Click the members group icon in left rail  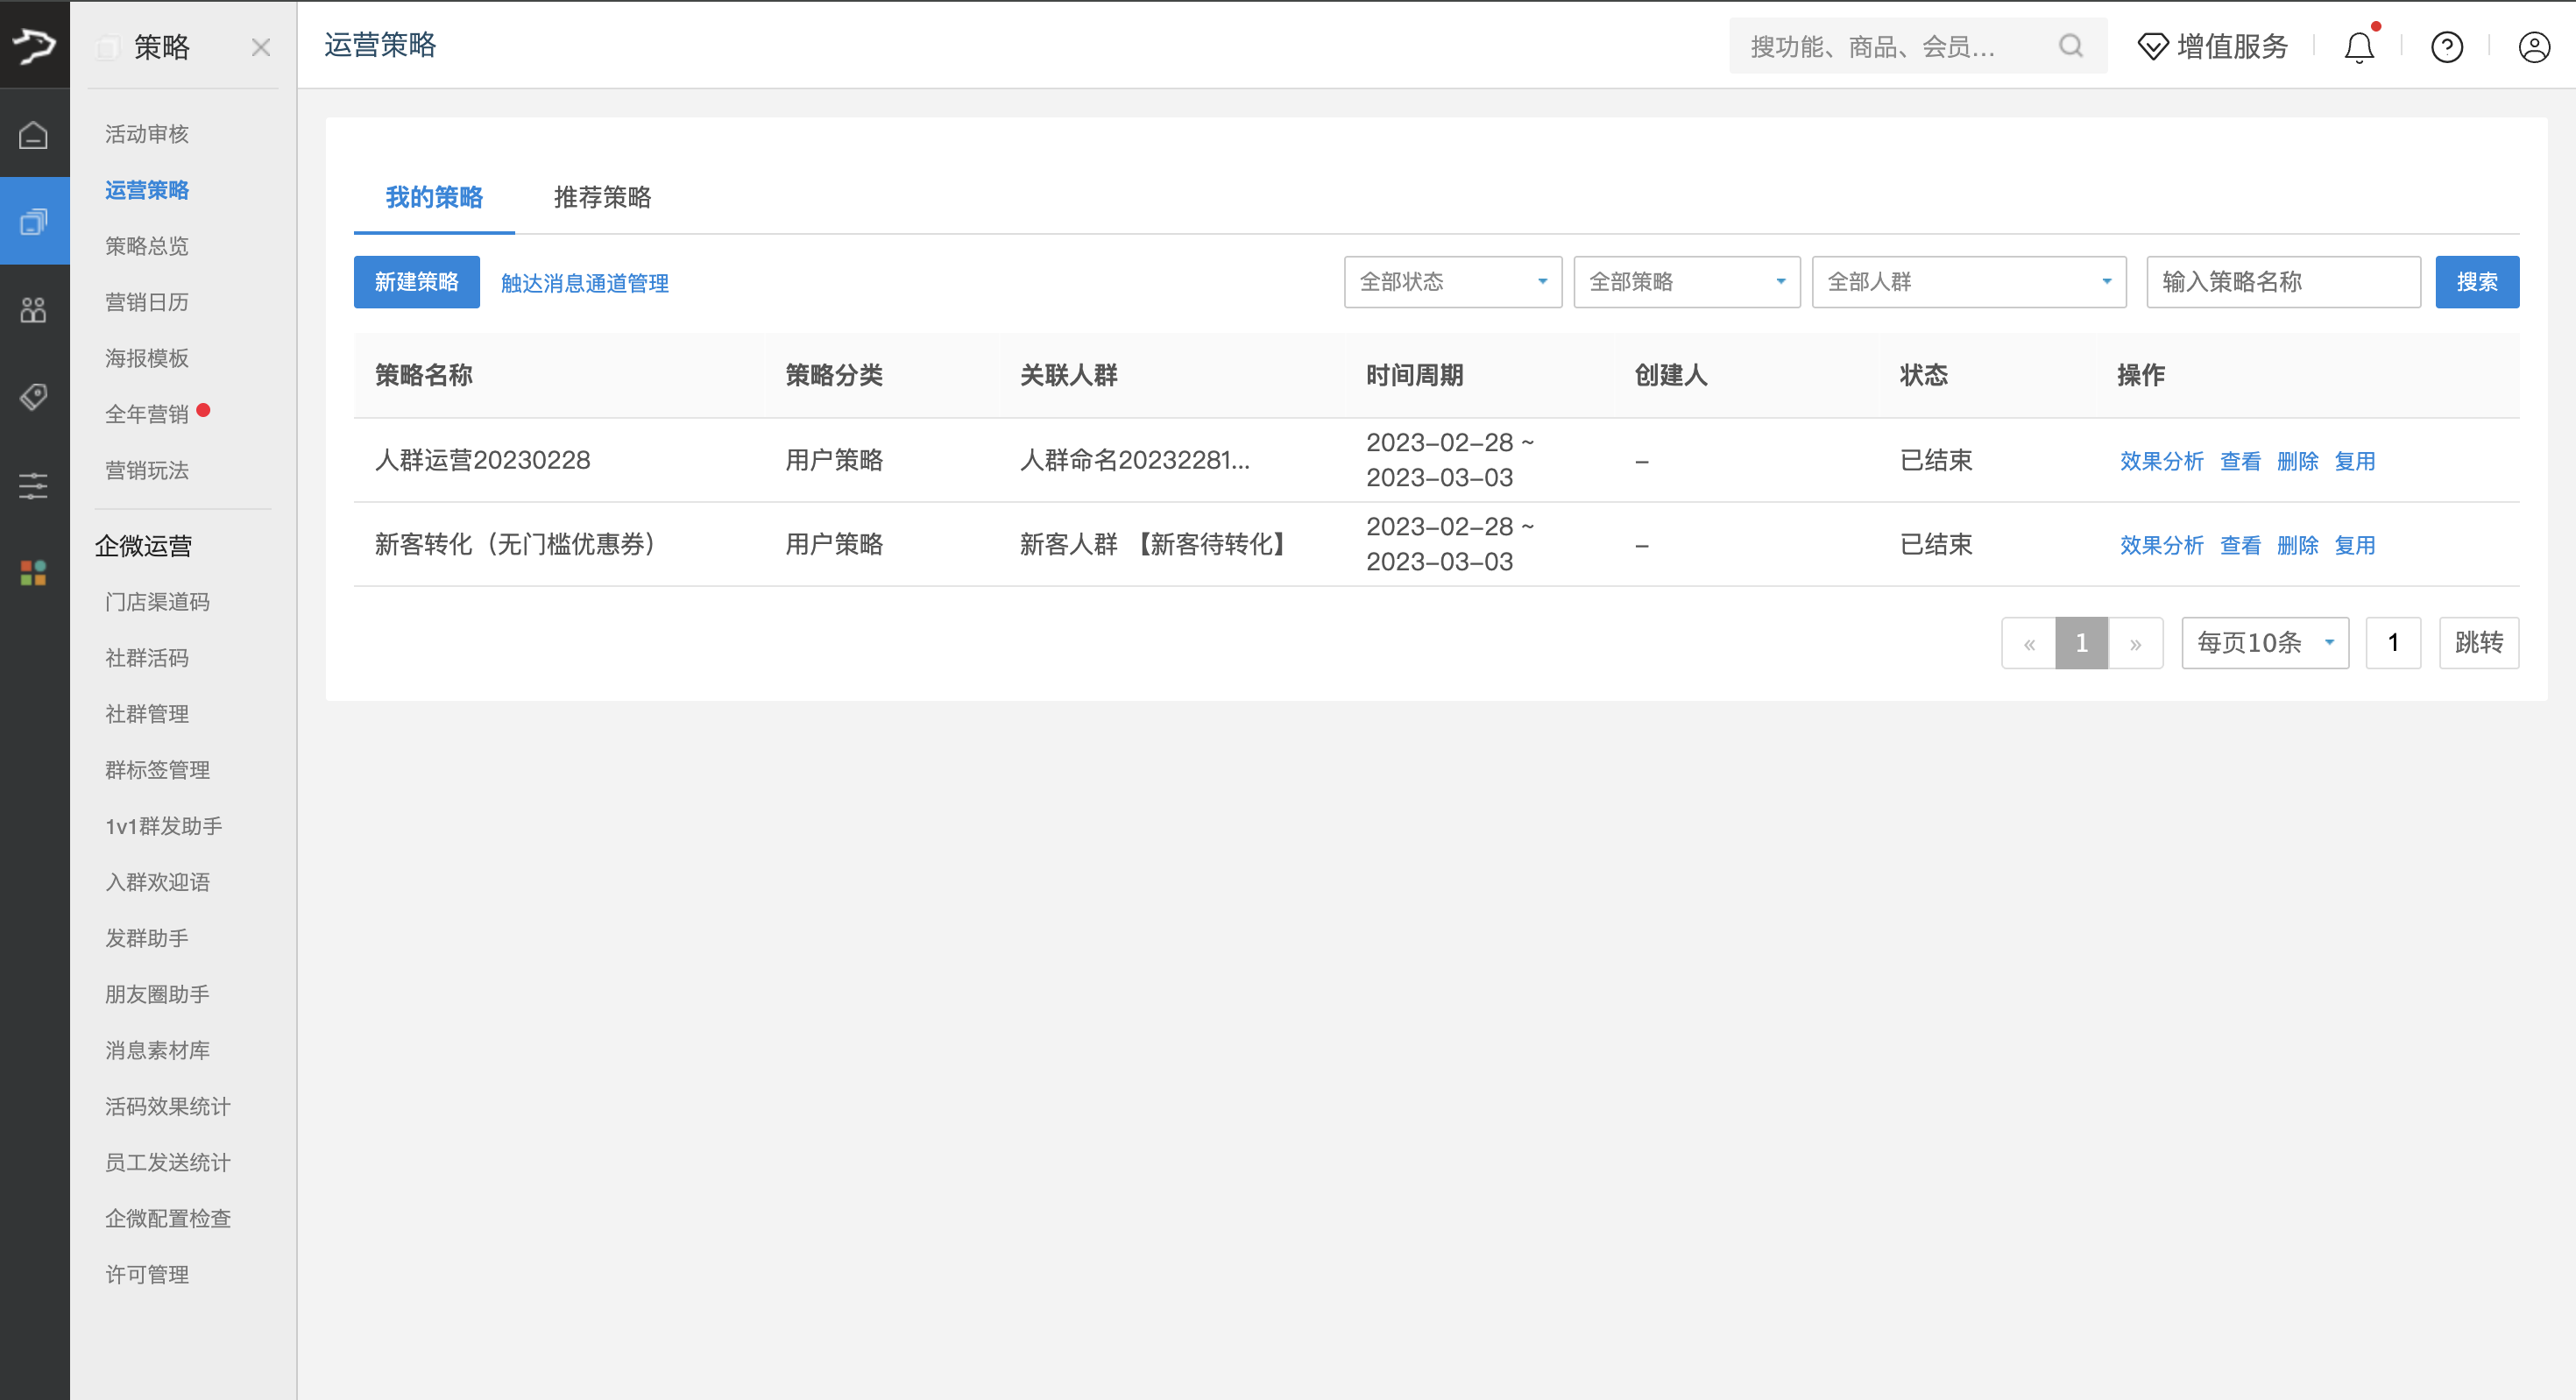click(34, 310)
